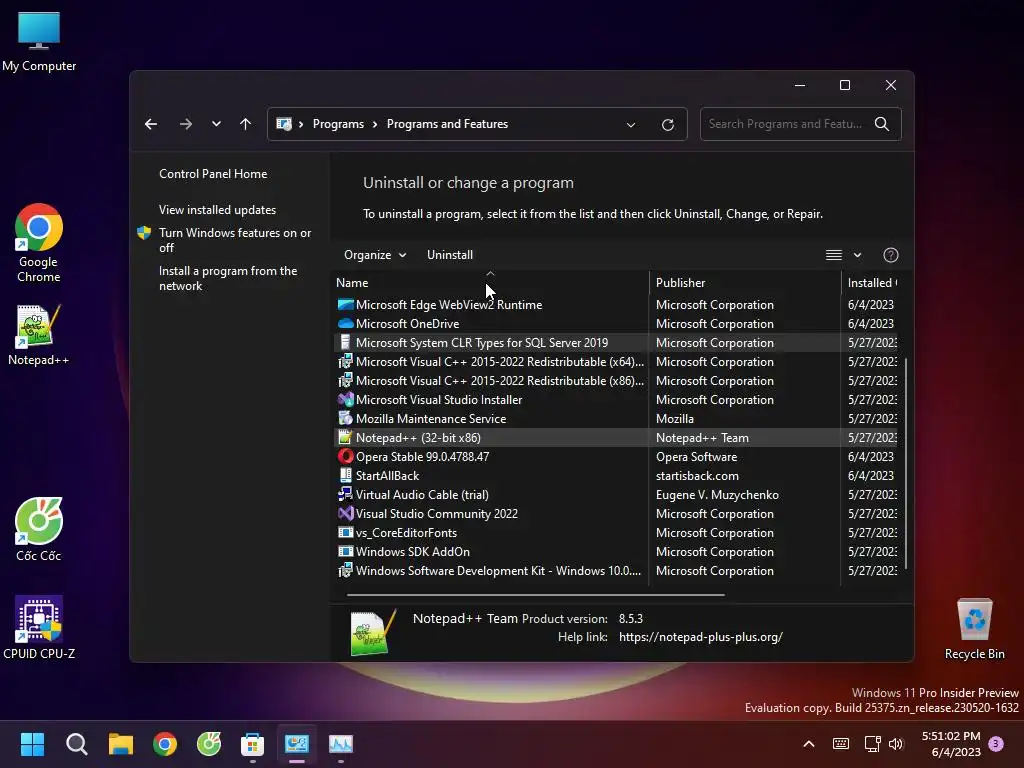Screen dimensions: 1024x768
Task: Select Windows Software Development Kit entry
Action: pos(616,571)
